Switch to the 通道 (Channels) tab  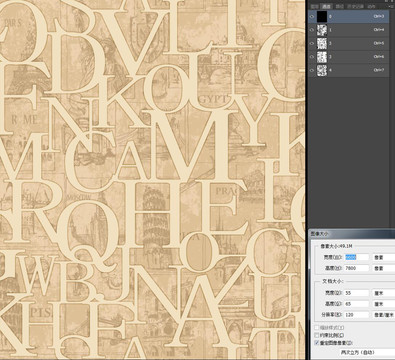pyautogui.click(x=326, y=6)
